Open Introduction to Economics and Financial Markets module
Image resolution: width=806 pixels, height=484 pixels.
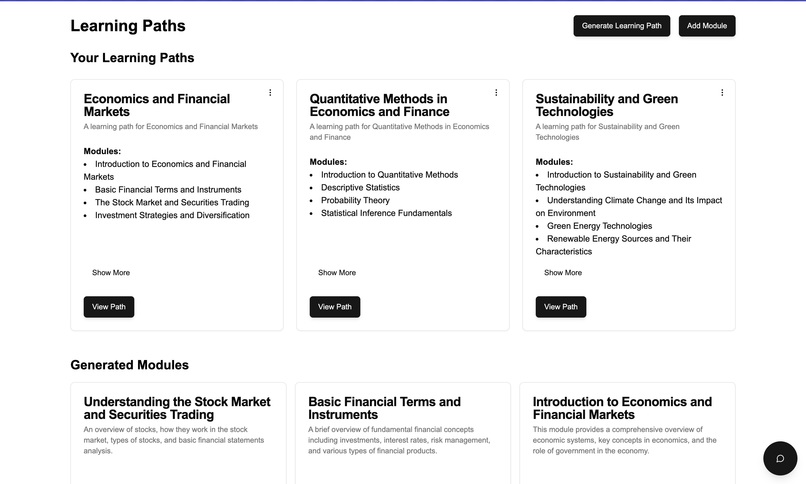click(x=627, y=433)
